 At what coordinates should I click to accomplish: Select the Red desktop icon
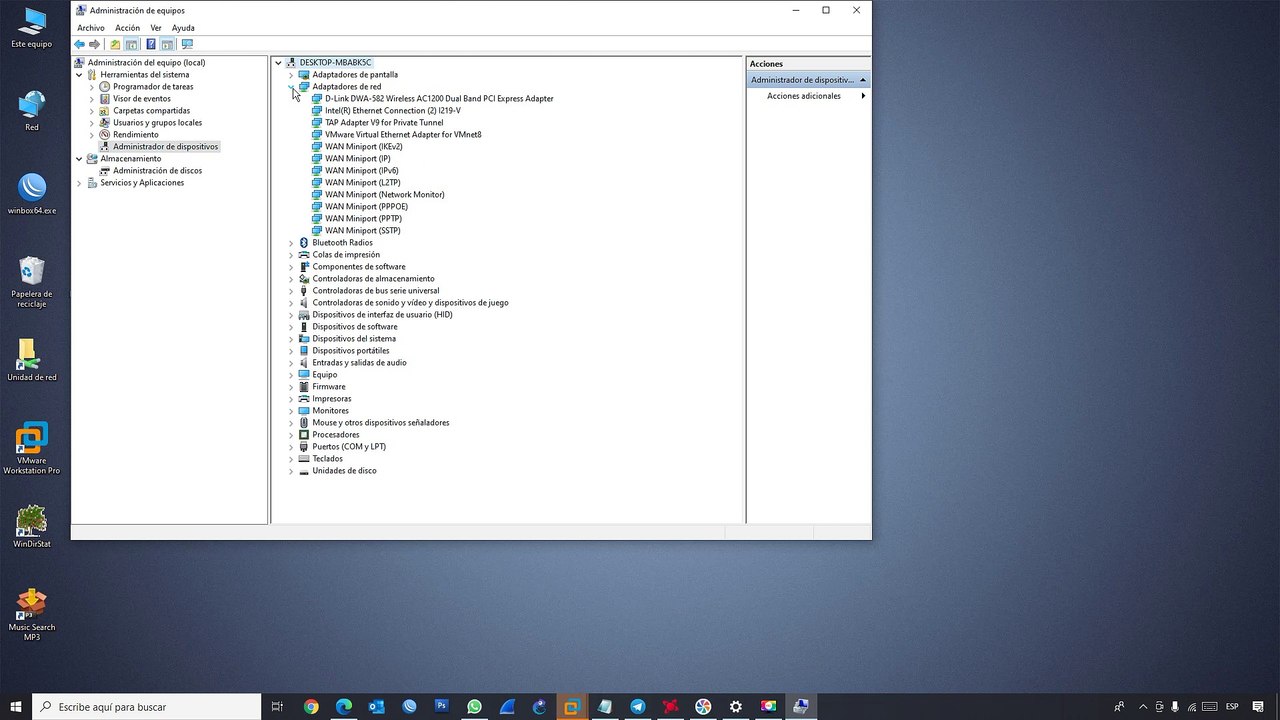click(32, 111)
